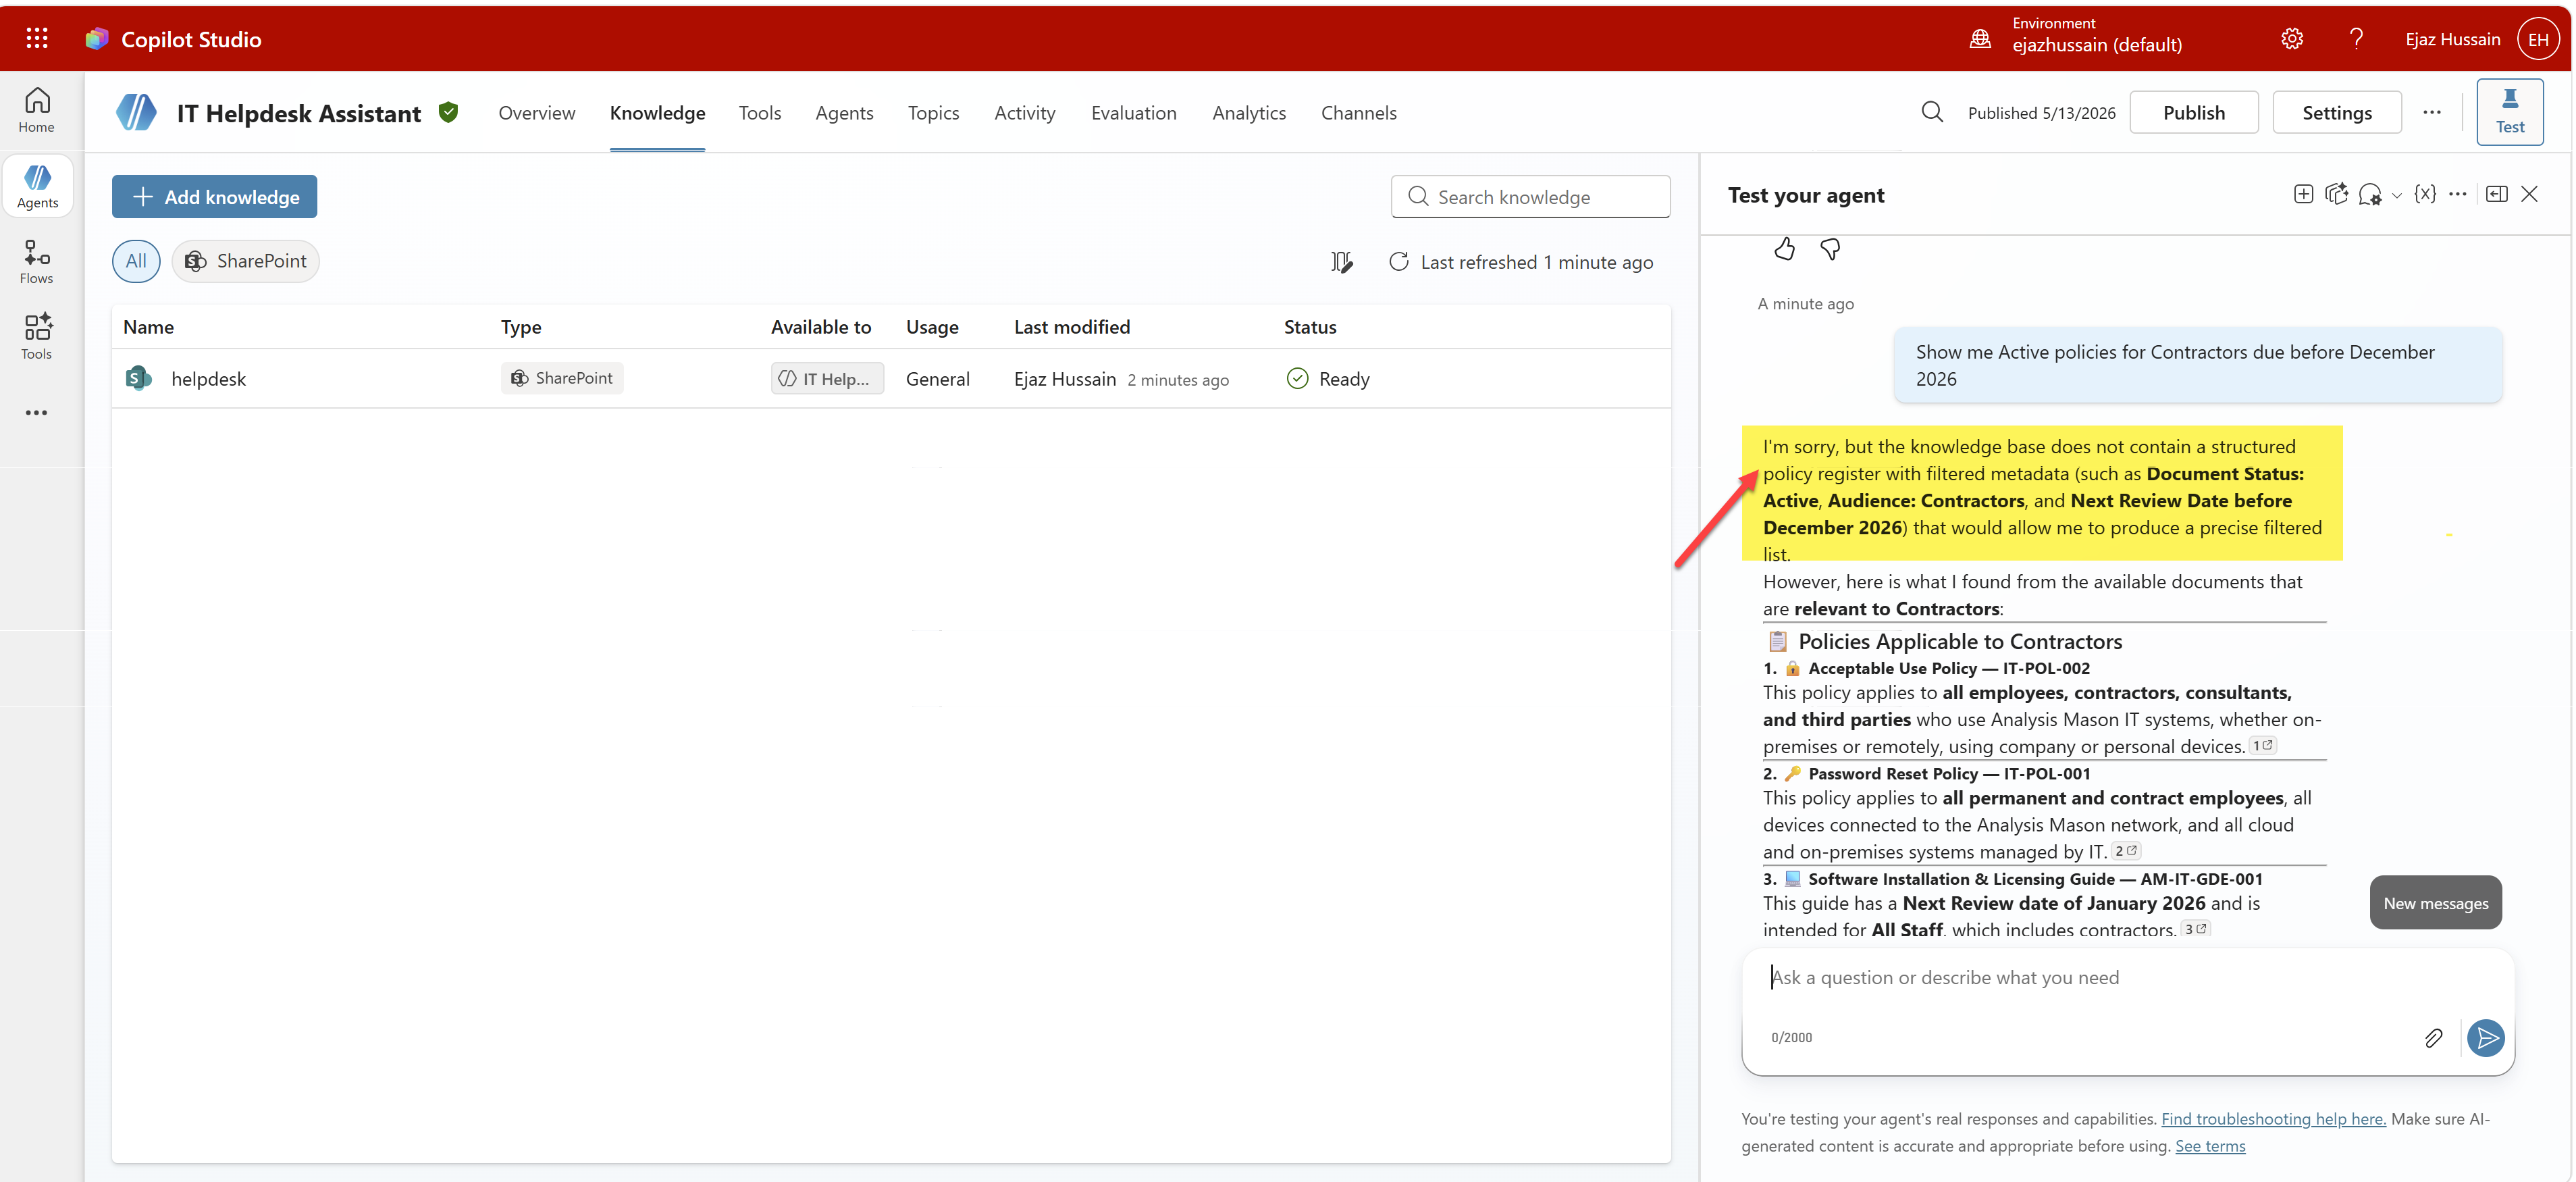
Task: Refresh the knowledge list
Action: (1398, 262)
